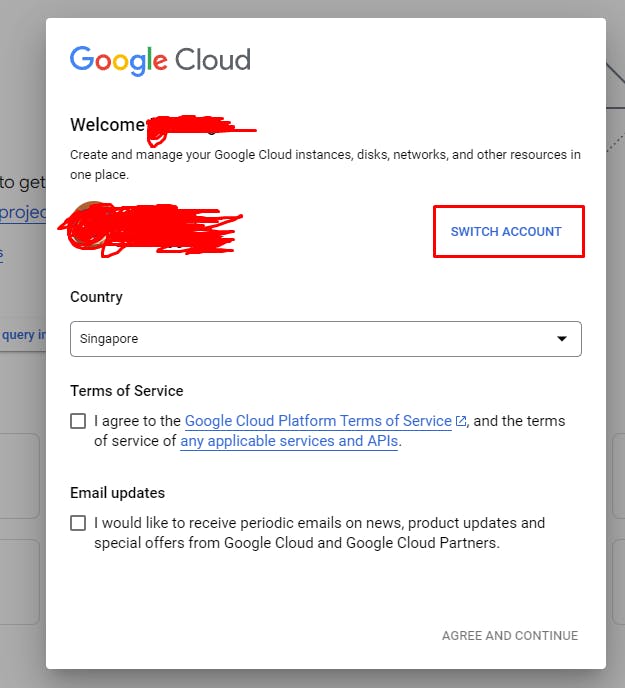This screenshot has width=625, height=688.
Task: Click the 'I agree to the' label text
Action: point(138,421)
